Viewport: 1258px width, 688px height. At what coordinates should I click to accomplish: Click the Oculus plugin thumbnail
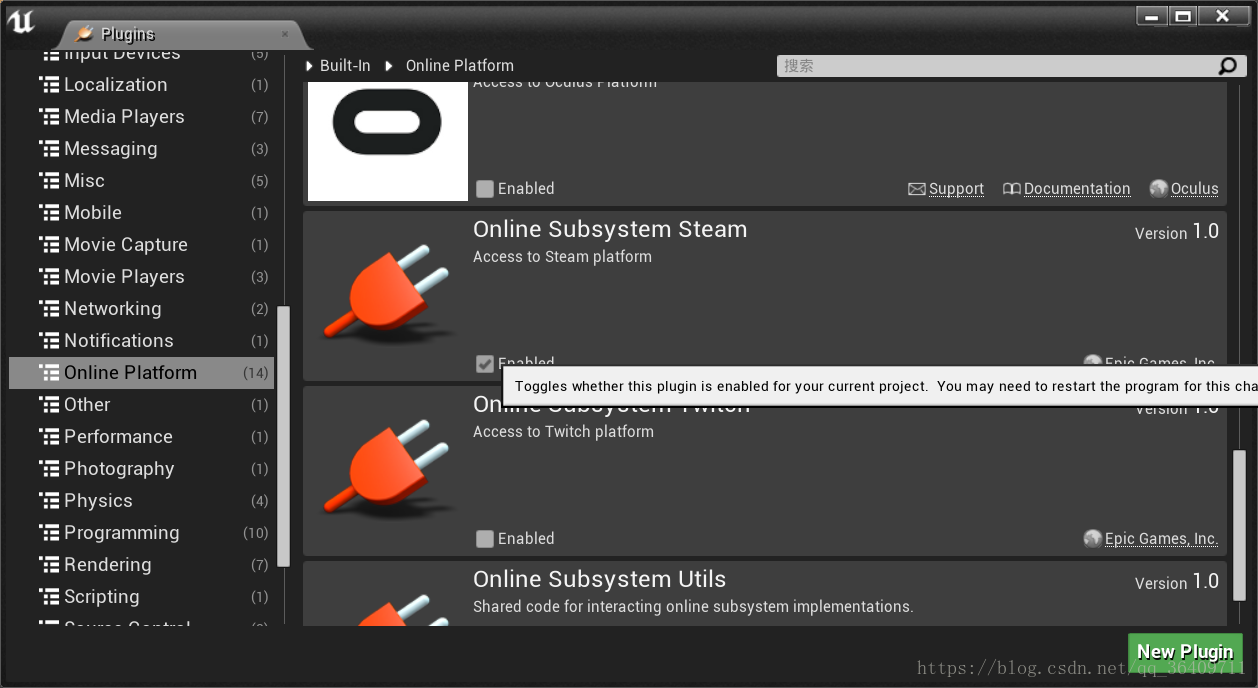coord(388,141)
